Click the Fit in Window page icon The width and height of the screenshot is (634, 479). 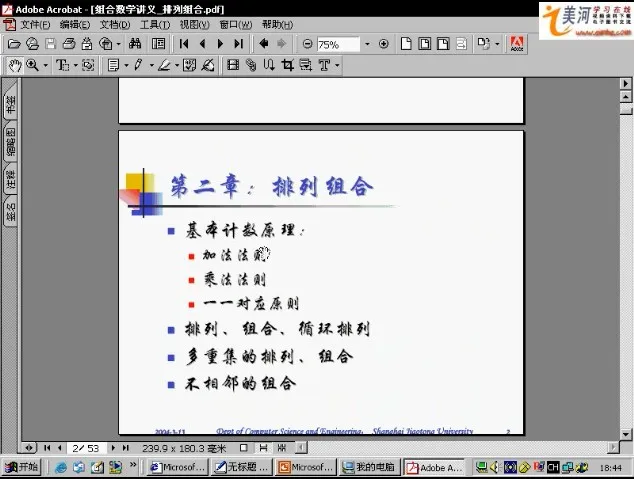click(425, 44)
